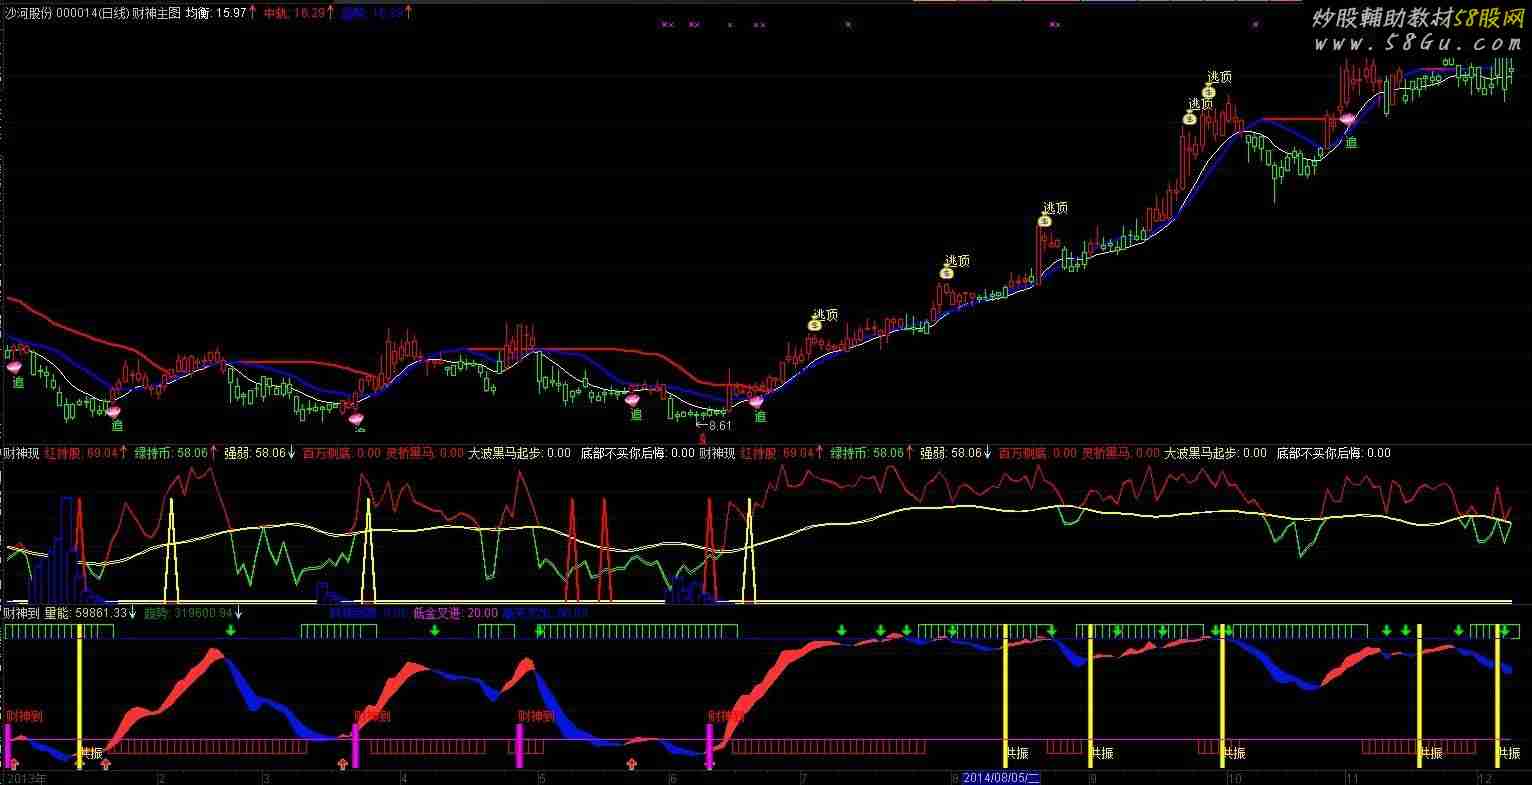
Task: Select the rightmost pink gem 追 signal
Action: [x=1347, y=120]
